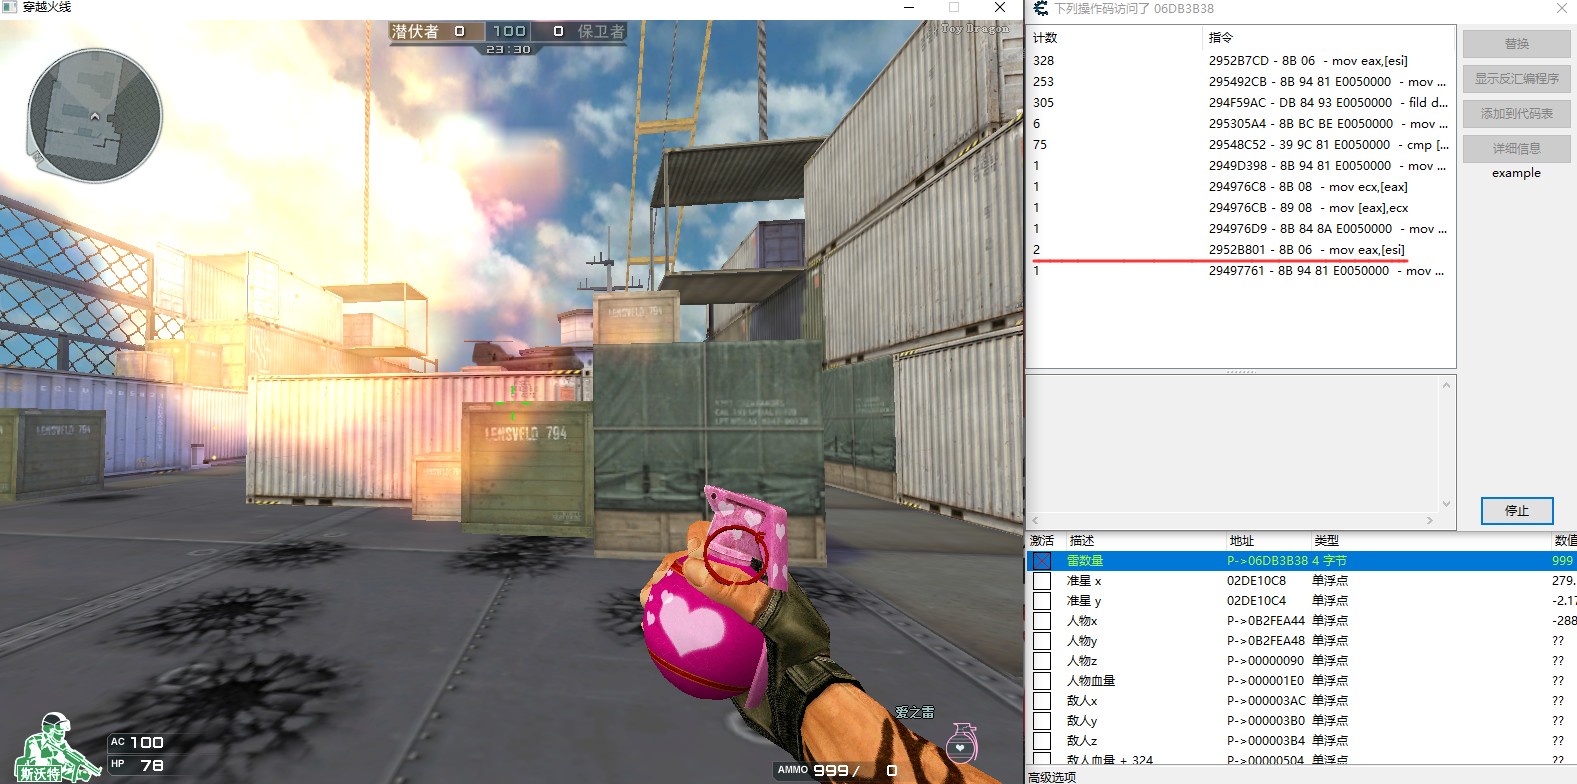Select opcode row 29548C52 cmp instruction
Screen dimensions: 1577x784
(1241, 145)
